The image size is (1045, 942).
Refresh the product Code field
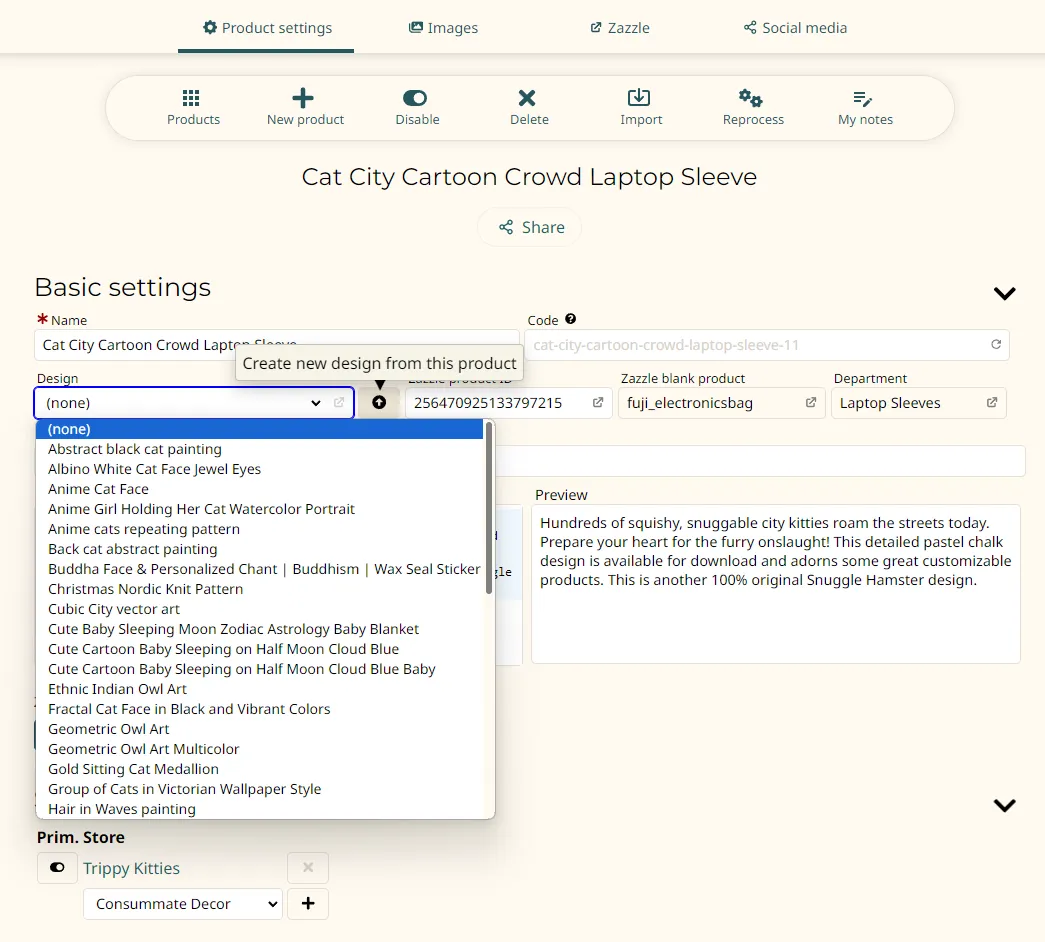pyautogui.click(x=996, y=345)
